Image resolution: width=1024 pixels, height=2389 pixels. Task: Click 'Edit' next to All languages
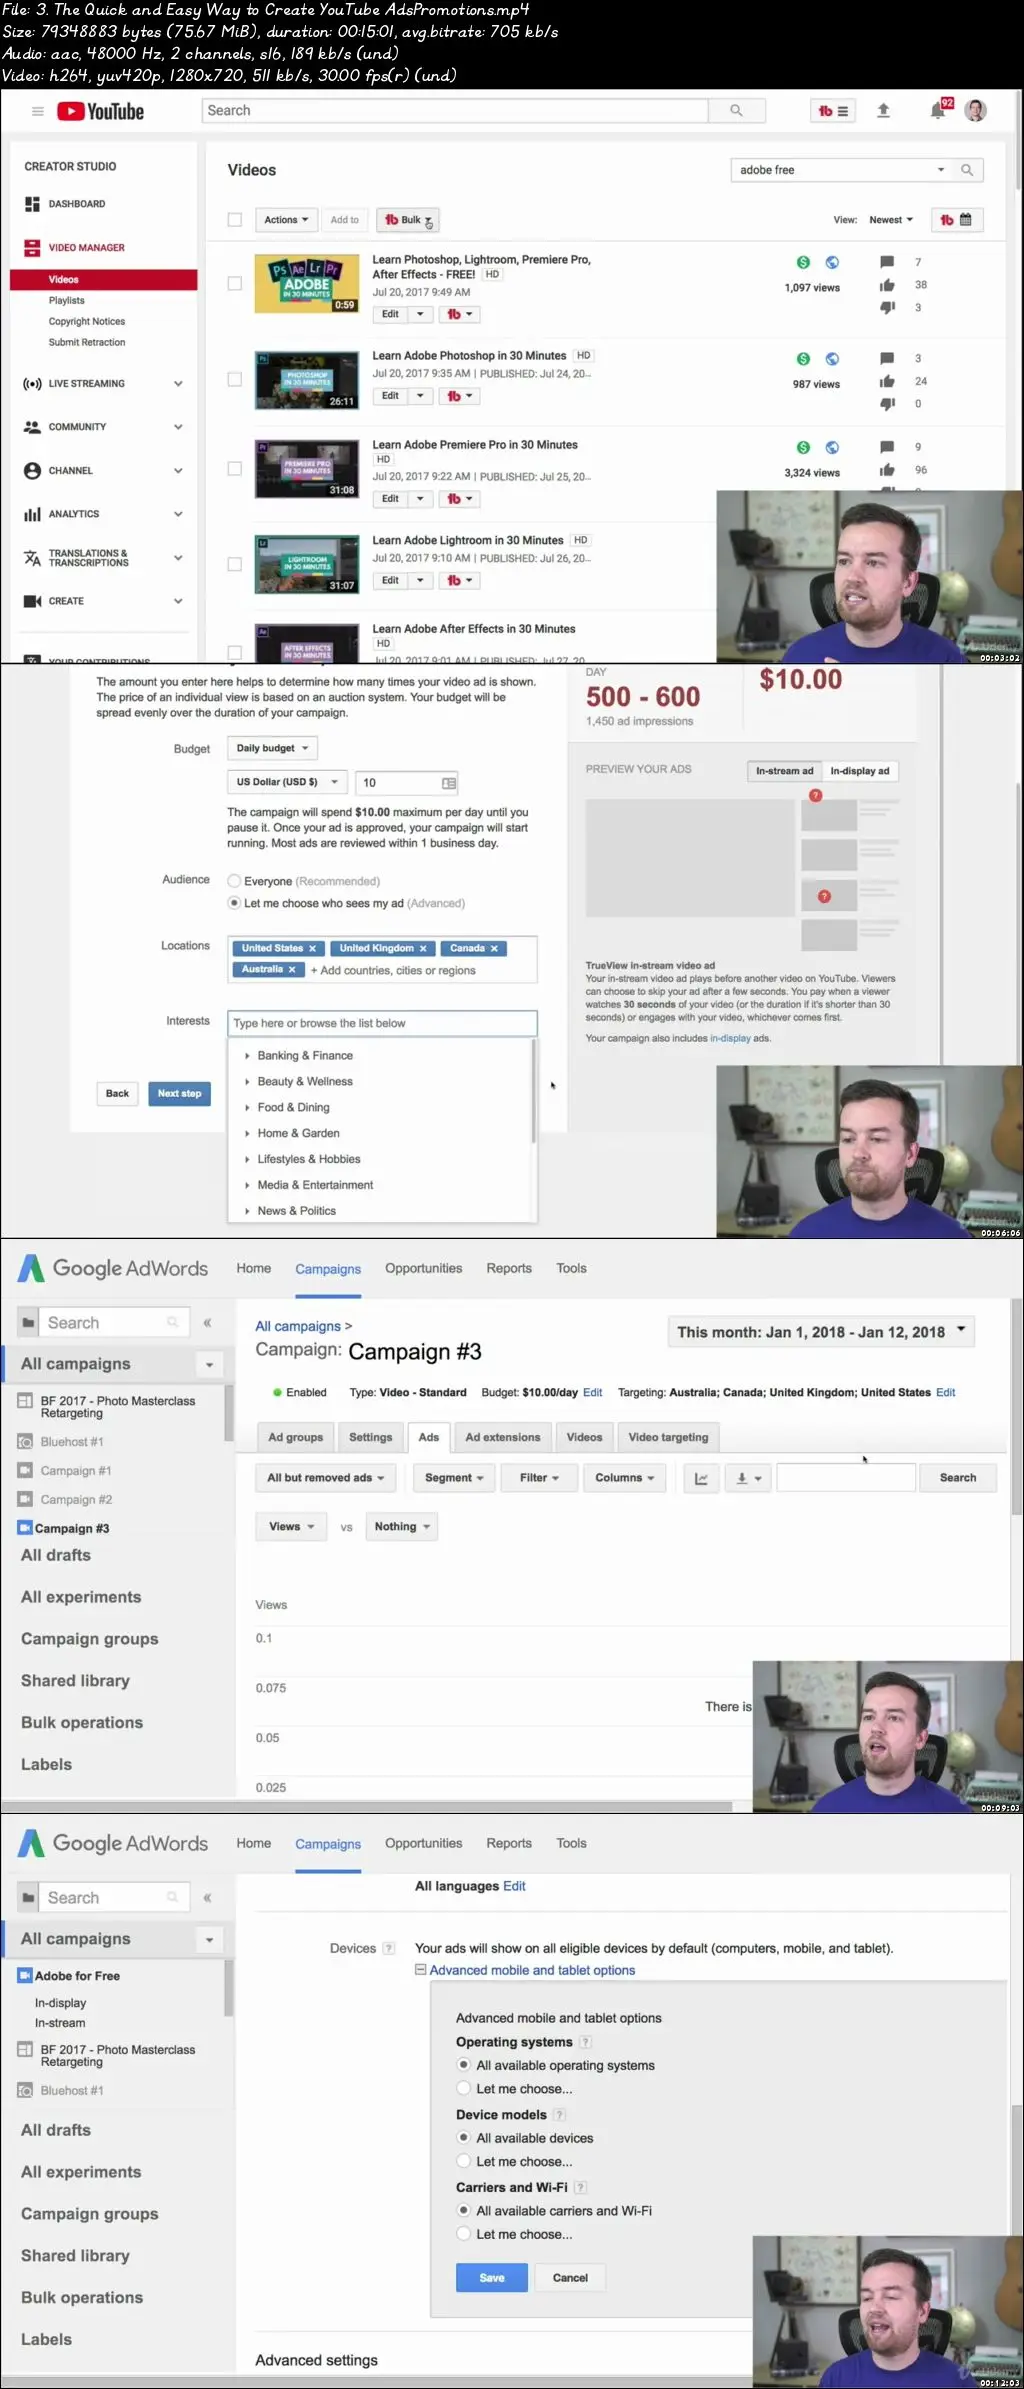pyautogui.click(x=514, y=1886)
